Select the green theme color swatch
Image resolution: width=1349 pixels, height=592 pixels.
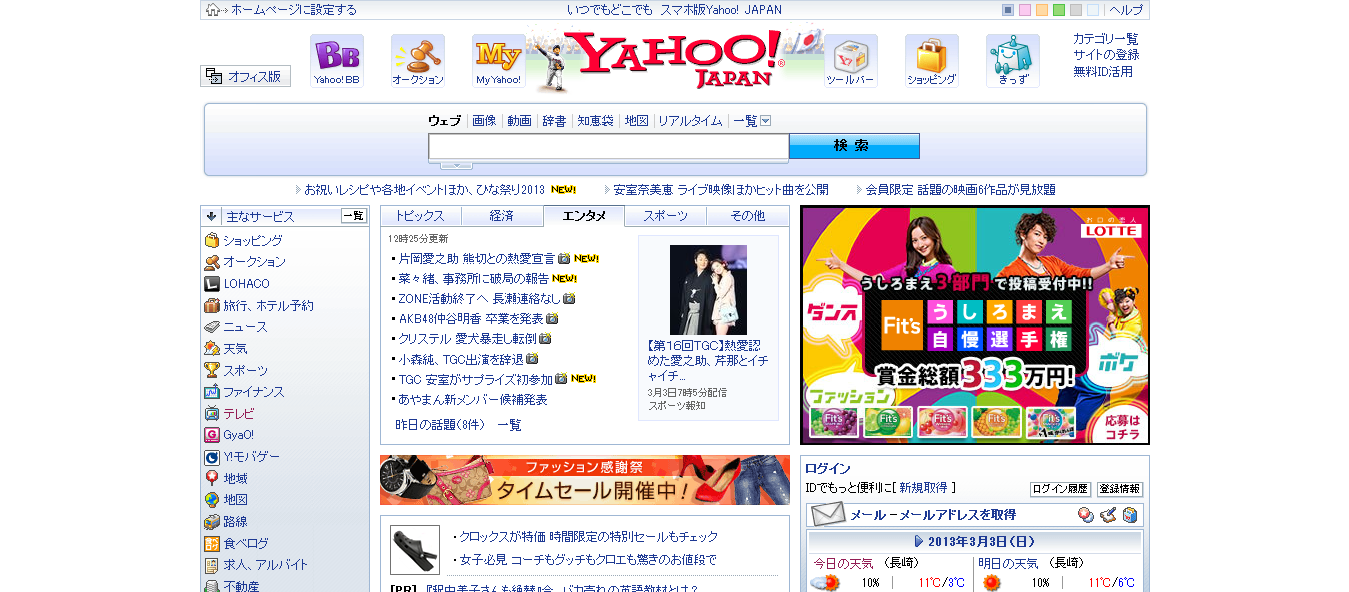pyautogui.click(x=1059, y=10)
